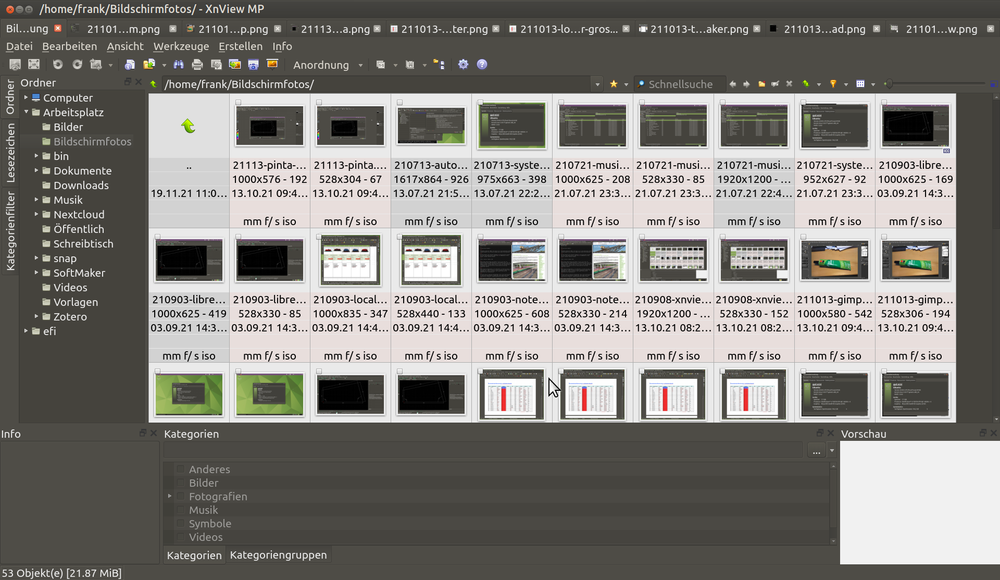Screen dimensions: 1000x580
Task: Switch to the Kategoriengruppen tab
Action: pos(278,555)
